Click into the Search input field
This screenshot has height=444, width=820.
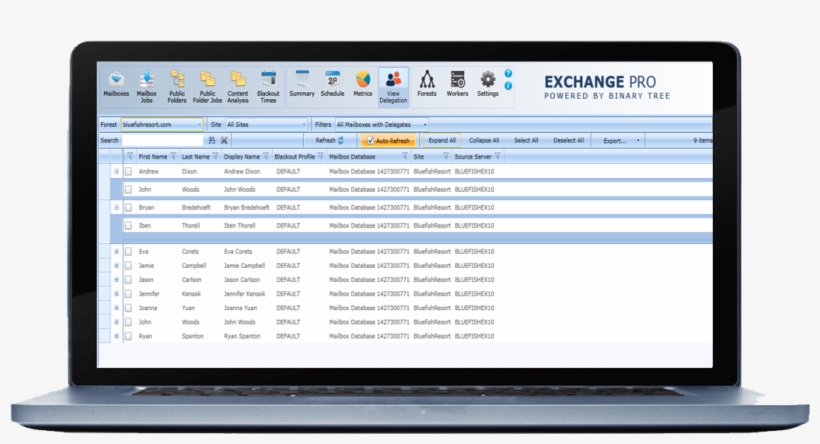click(x=163, y=140)
